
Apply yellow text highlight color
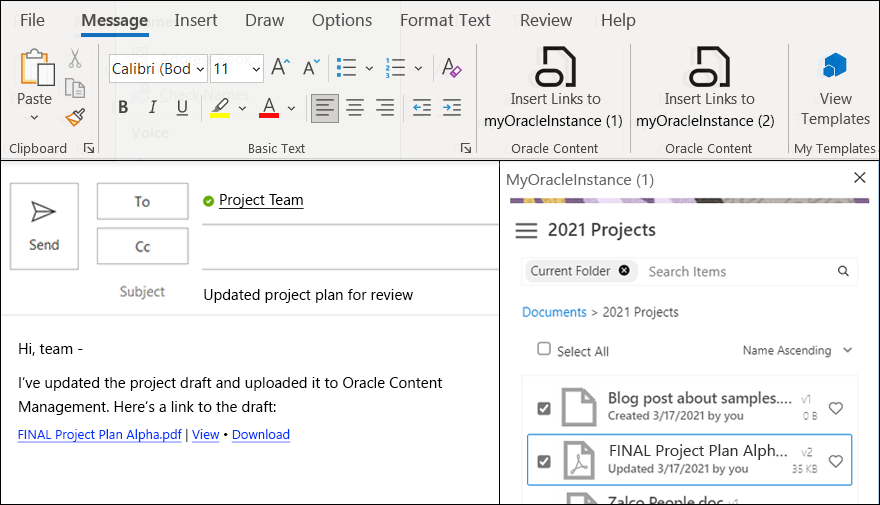tap(220, 108)
